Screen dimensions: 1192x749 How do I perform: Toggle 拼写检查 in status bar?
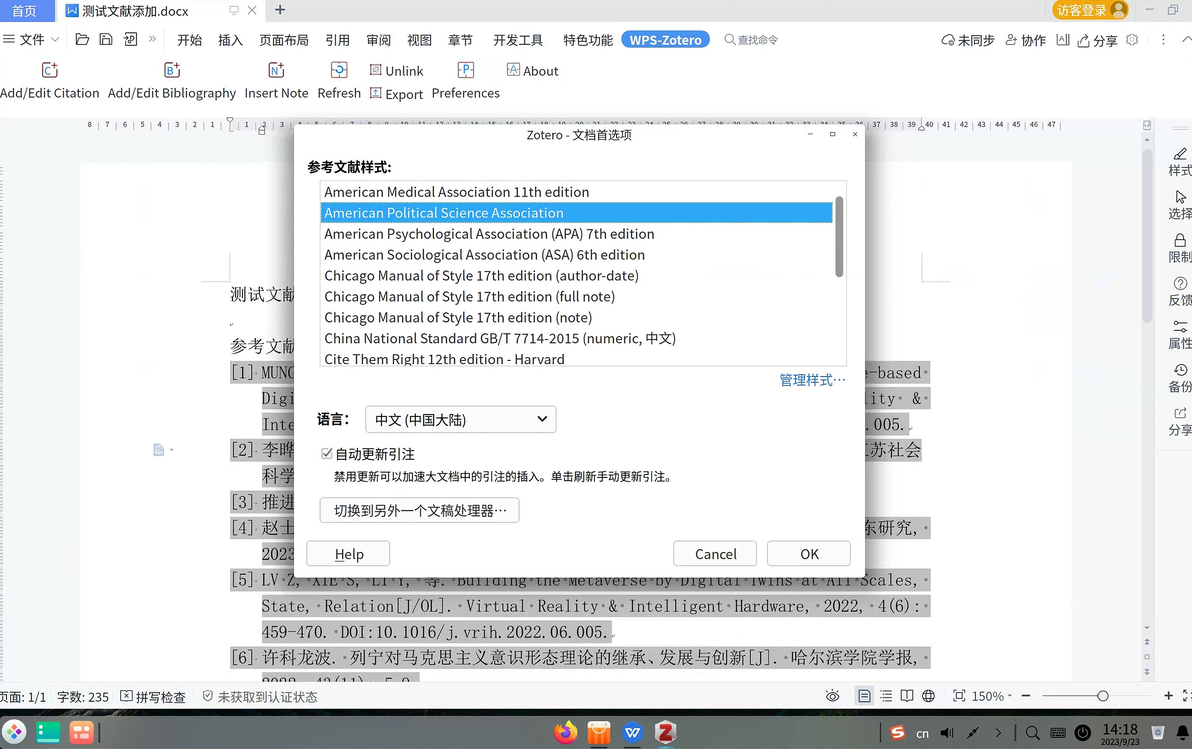click(154, 697)
